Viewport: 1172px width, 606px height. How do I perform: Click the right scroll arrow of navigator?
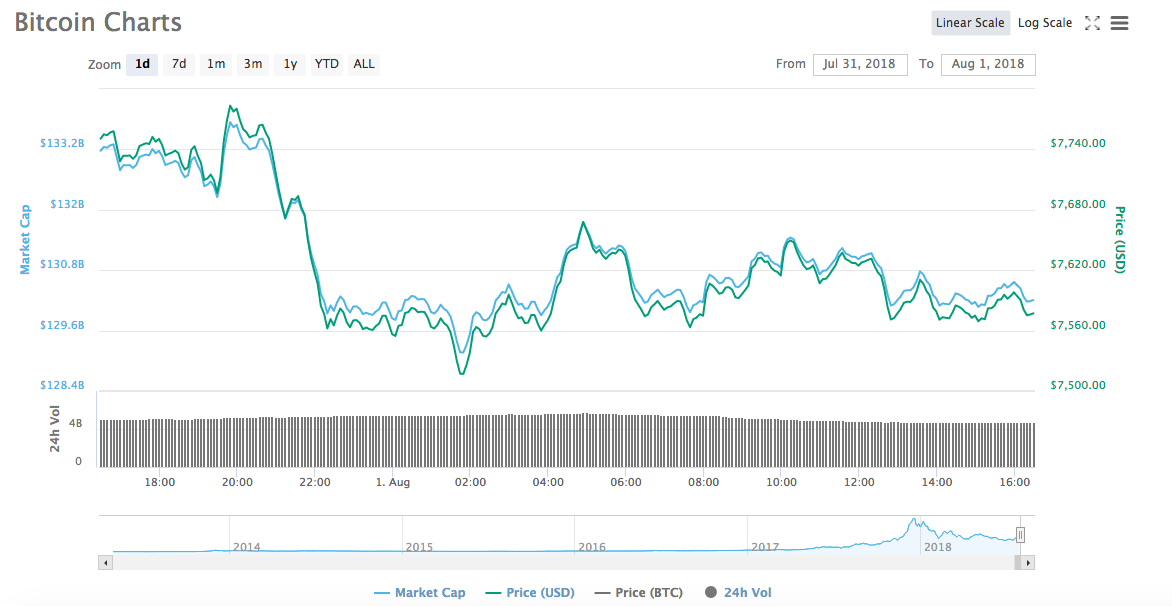point(1028,563)
